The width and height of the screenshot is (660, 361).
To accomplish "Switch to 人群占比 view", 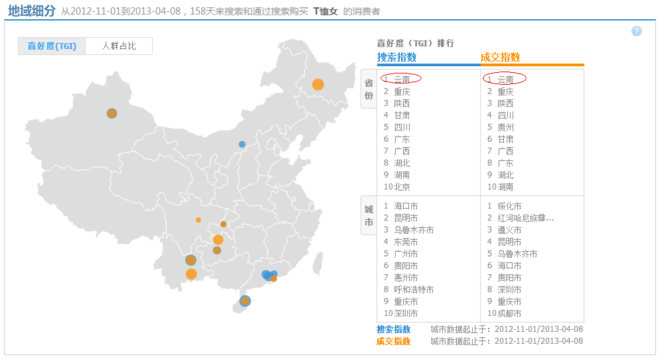I will point(119,46).
